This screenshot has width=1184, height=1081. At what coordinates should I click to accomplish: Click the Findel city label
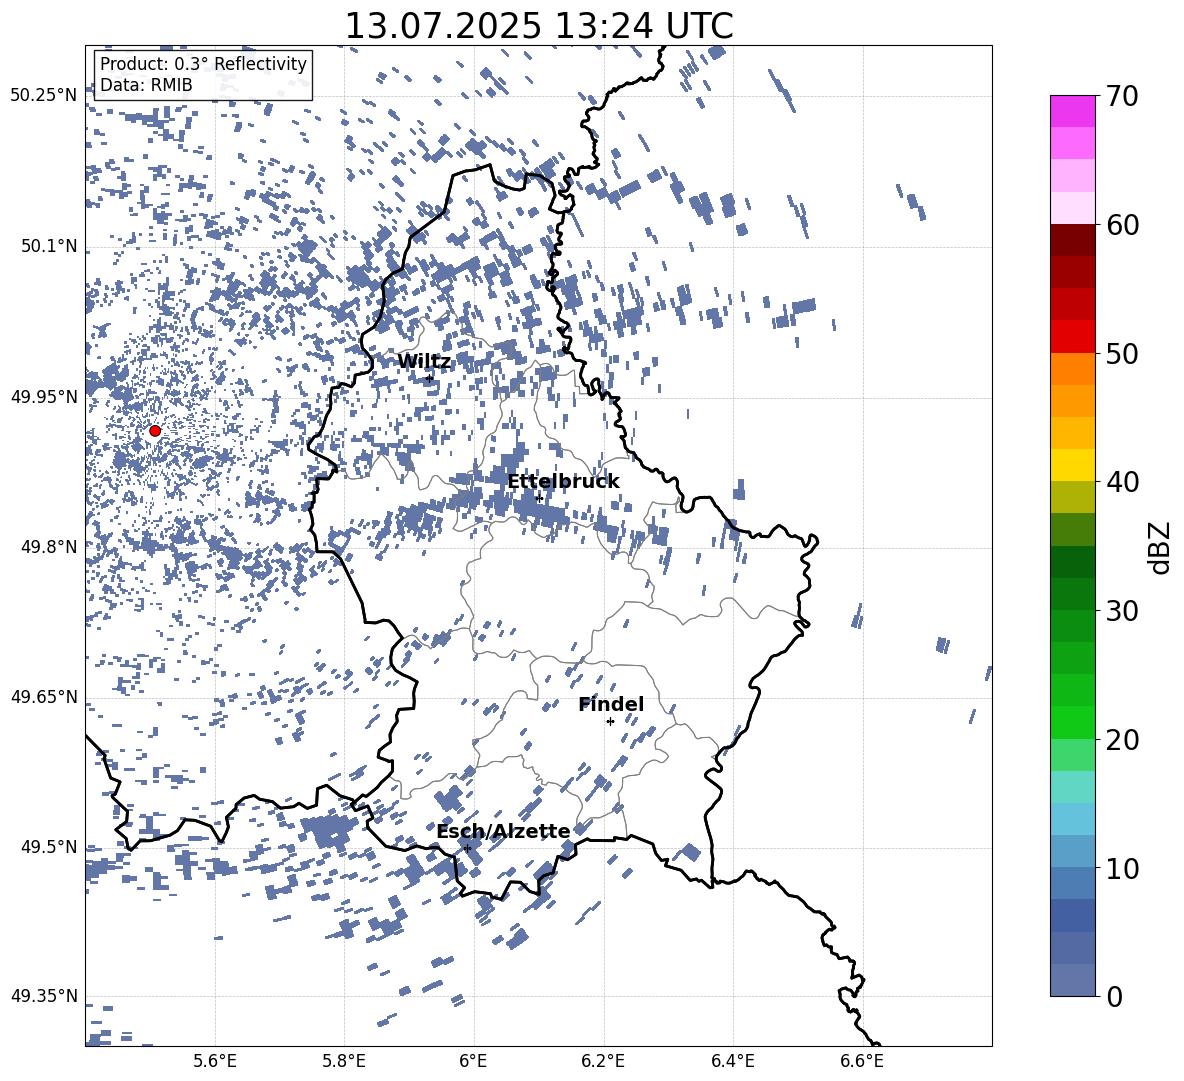point(611,704)
